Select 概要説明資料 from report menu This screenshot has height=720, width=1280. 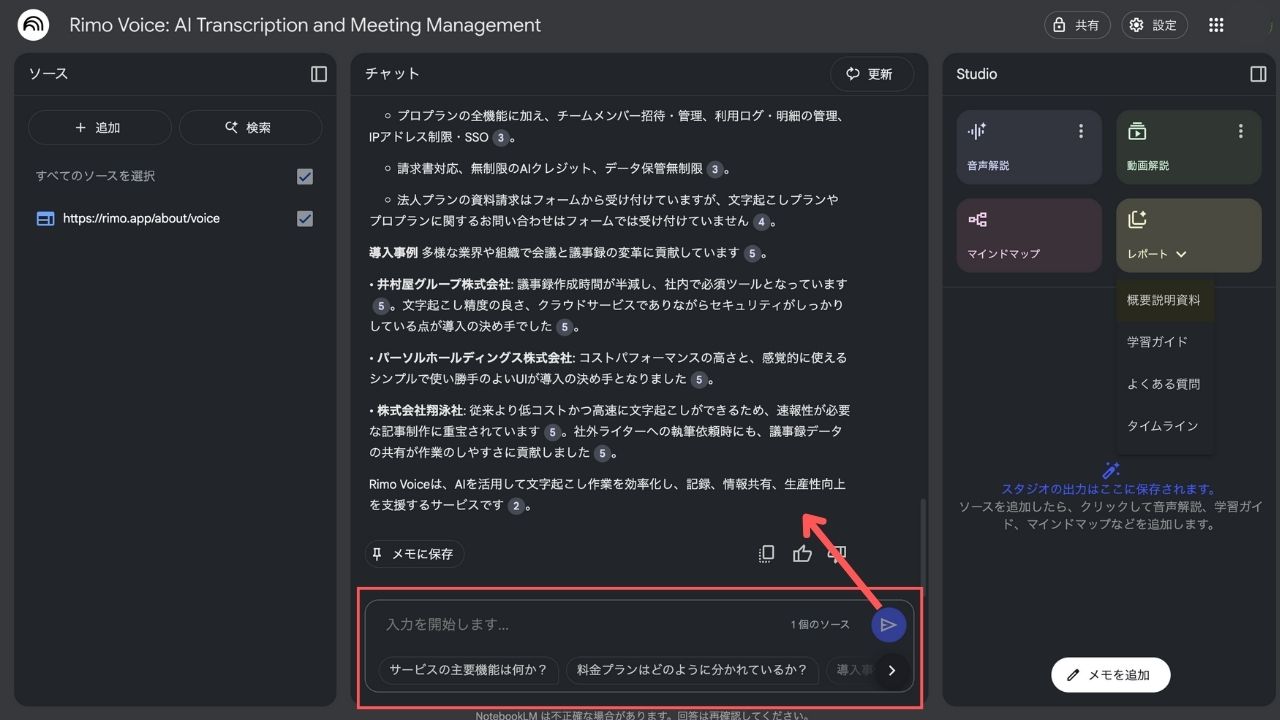click(x=1163, y=300)
